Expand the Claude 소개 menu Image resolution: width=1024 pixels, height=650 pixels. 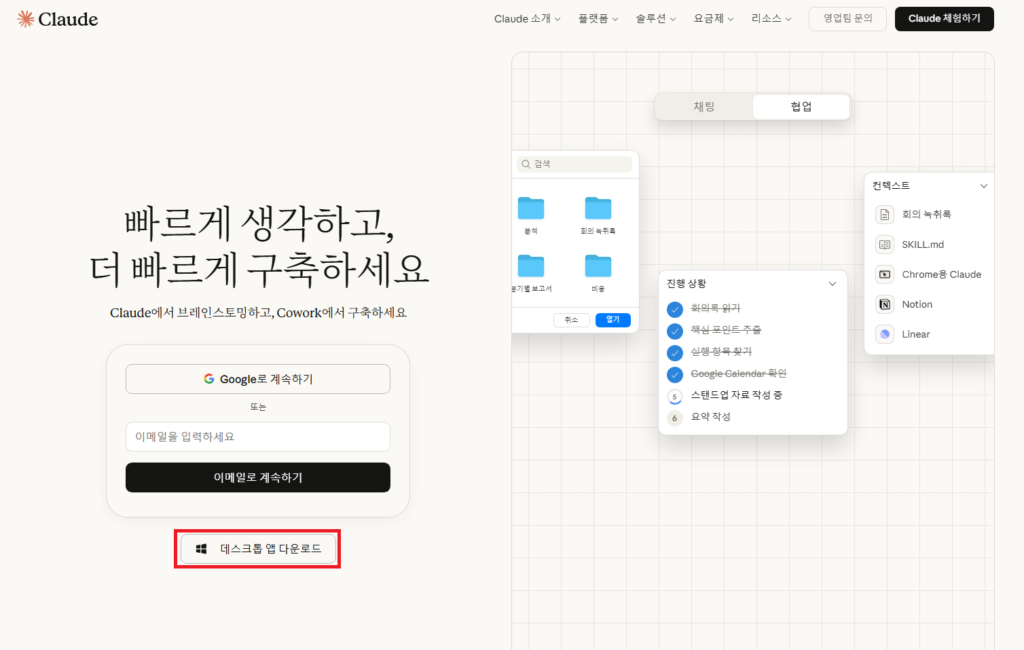pyautogui.click(x=527, y=19)
